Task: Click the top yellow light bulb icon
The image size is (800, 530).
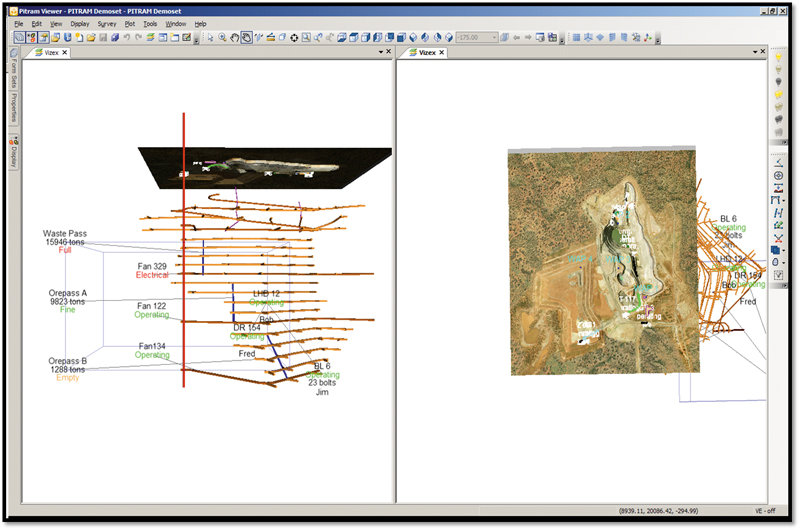Action: pos(779,55)
